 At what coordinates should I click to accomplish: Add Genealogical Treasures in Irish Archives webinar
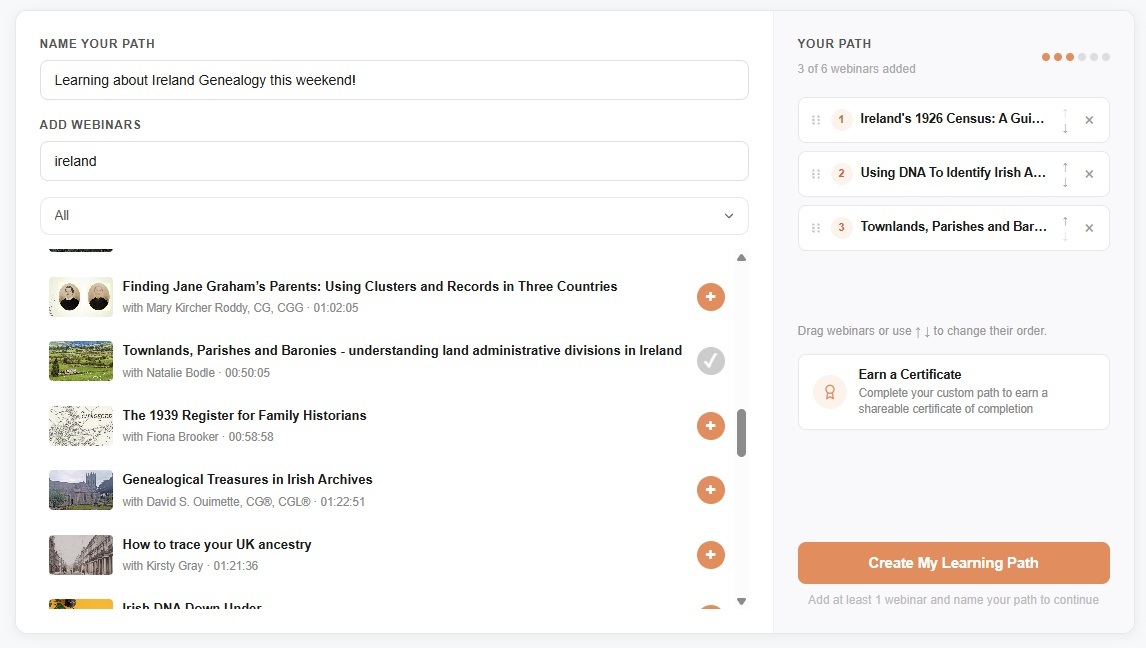click(x=710, y=490)
